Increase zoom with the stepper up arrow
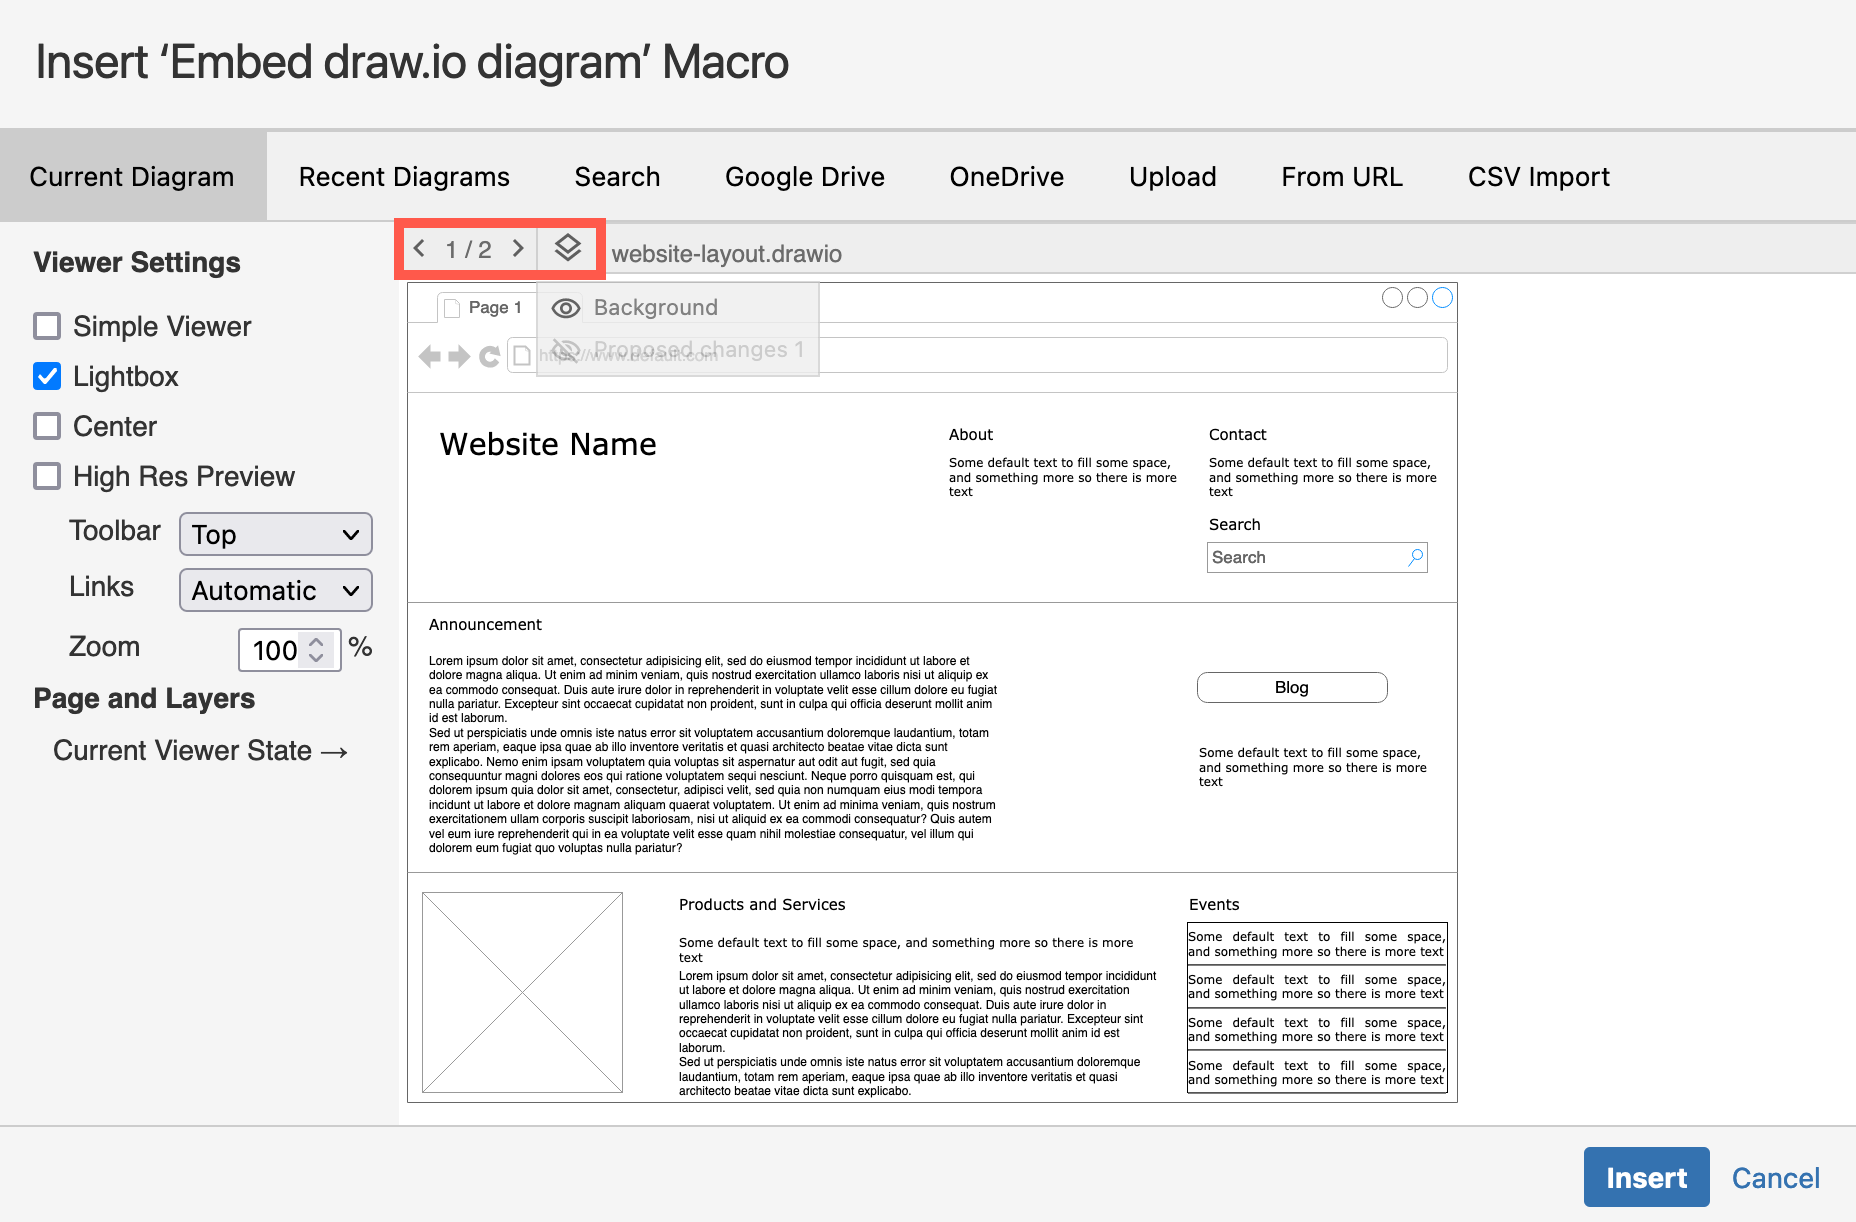This screenshot has width=1856, height=1222. pos(315,642)
